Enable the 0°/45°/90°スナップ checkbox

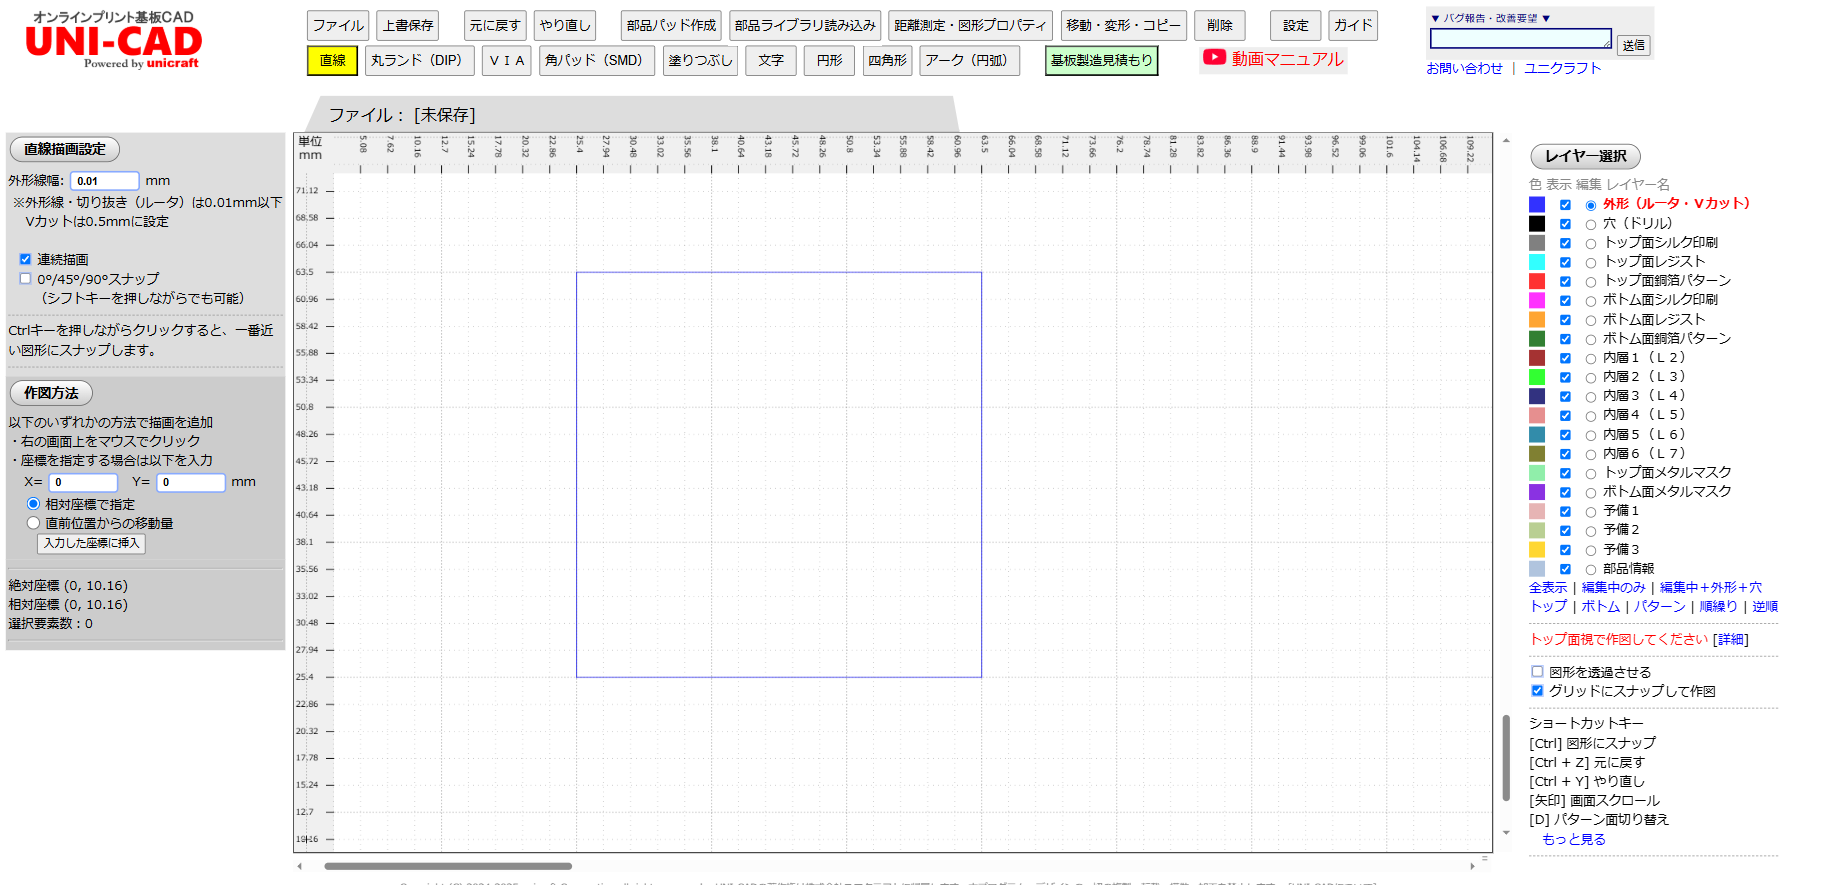(26, 279)
